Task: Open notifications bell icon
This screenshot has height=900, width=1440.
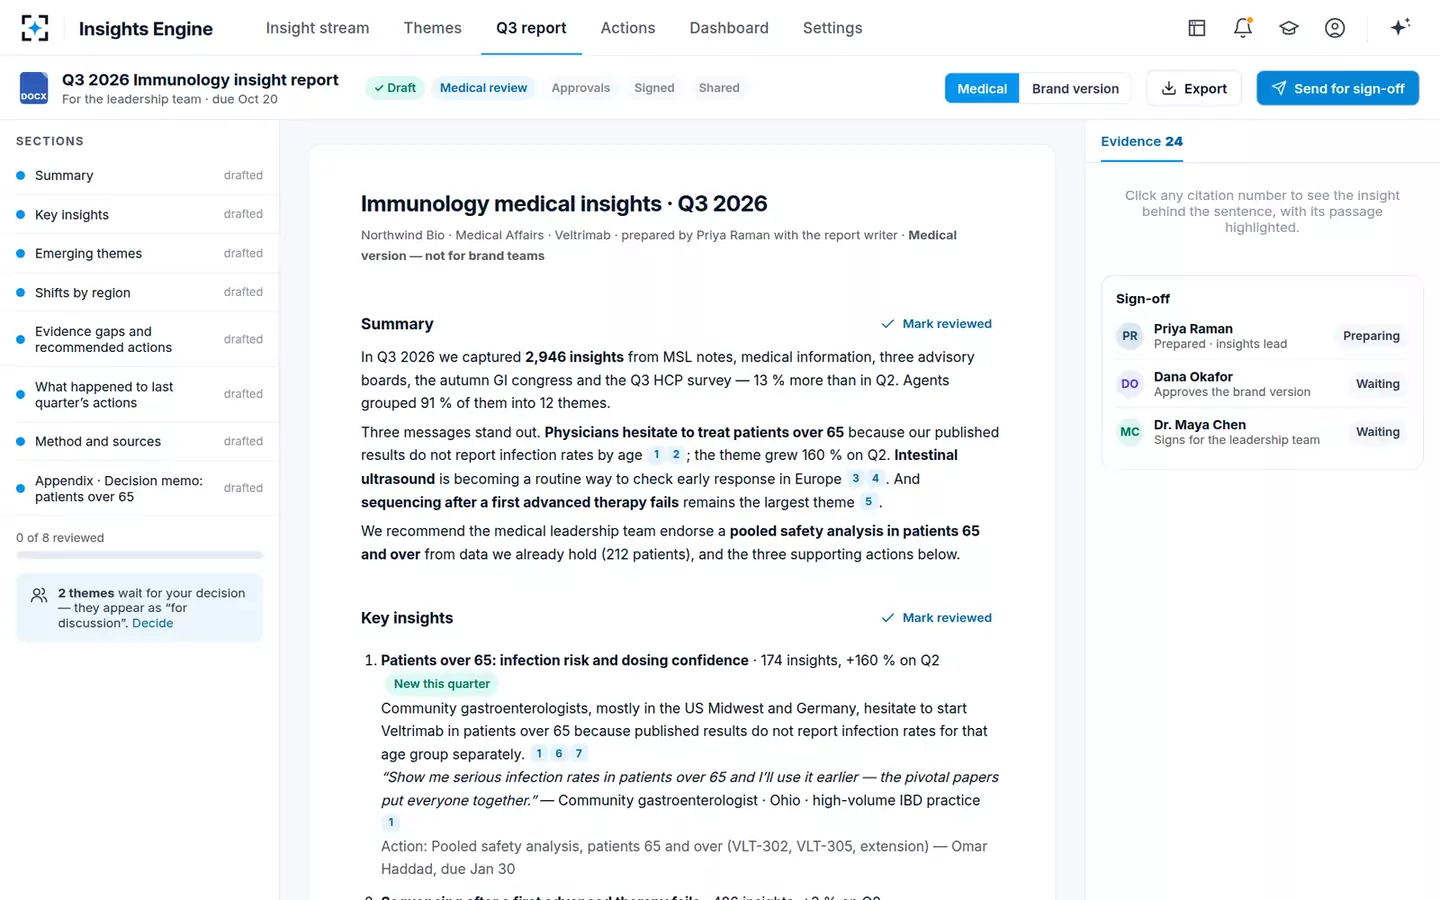Action: coord(1243,28)
